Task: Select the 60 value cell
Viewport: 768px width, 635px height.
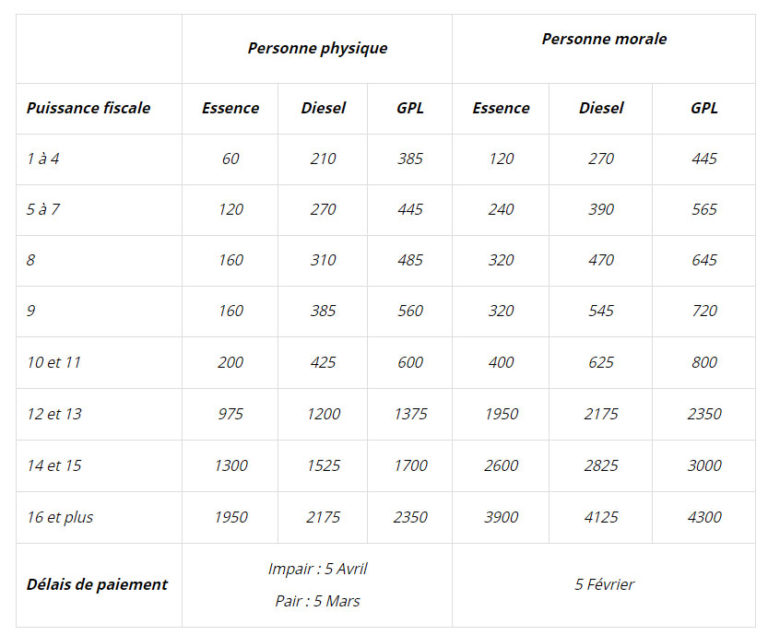Action: pos(230,159)
